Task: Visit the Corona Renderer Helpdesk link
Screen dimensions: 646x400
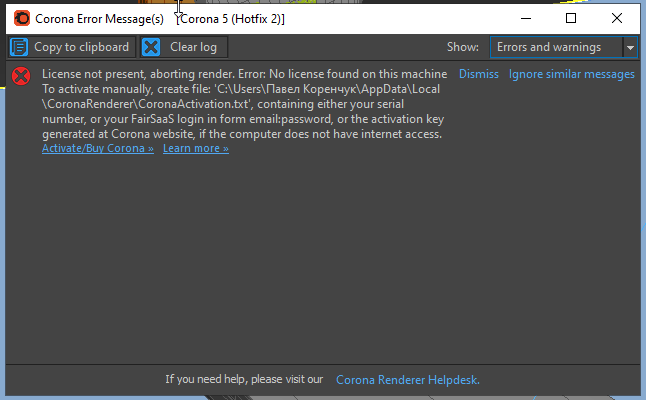Action: [408, 379]
